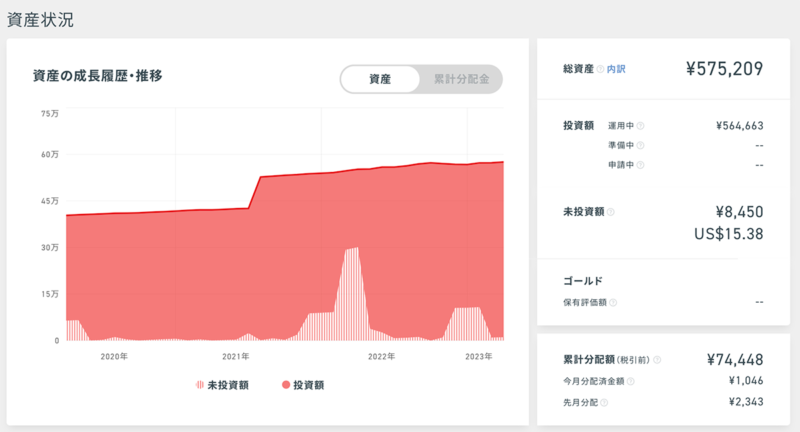Screen dimensions: 800x432
Task: Click the 資産の成長履歴・推移 chart title
Action: coord(98,76)
